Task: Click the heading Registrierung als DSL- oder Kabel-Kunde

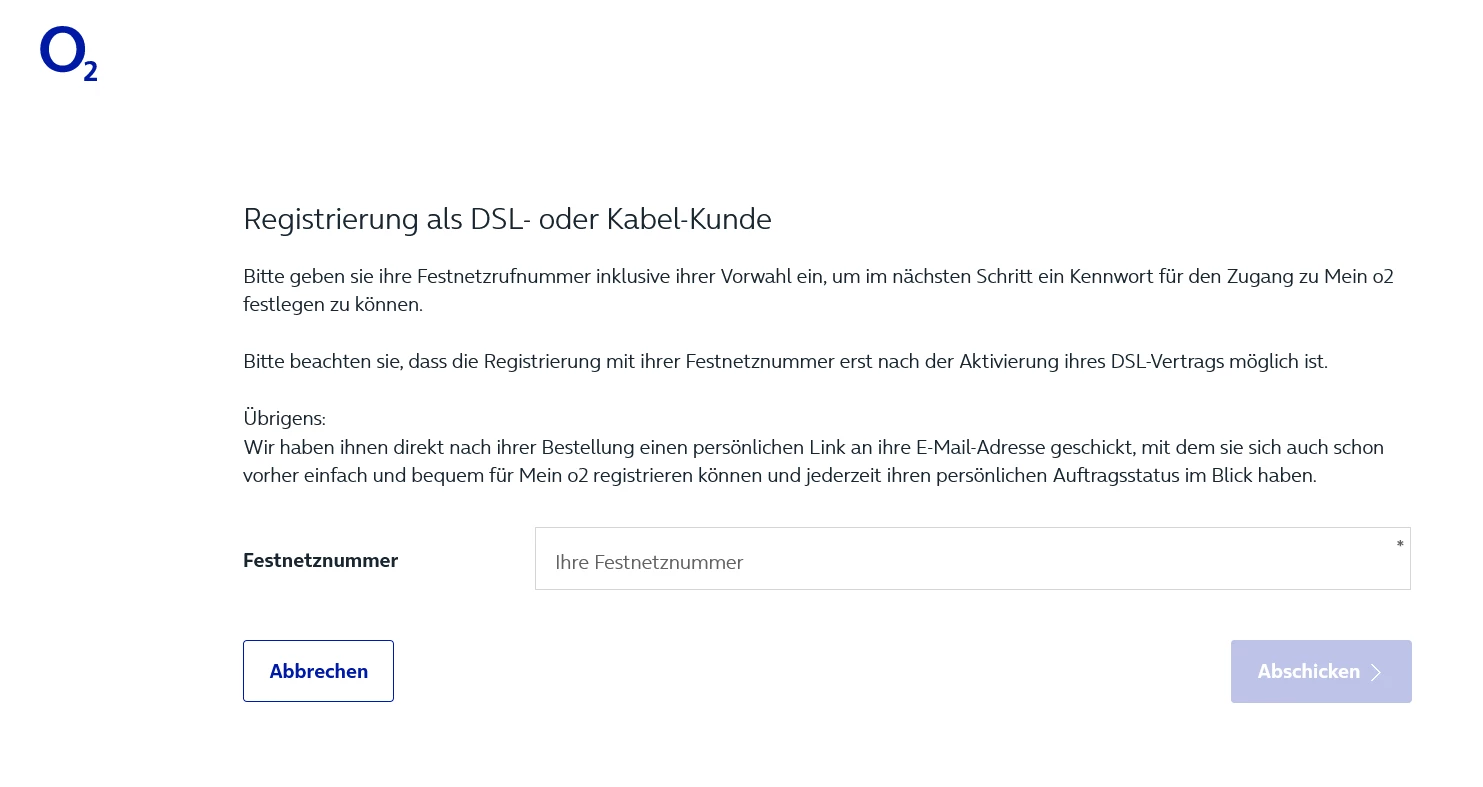Action: tap(507, 219)
